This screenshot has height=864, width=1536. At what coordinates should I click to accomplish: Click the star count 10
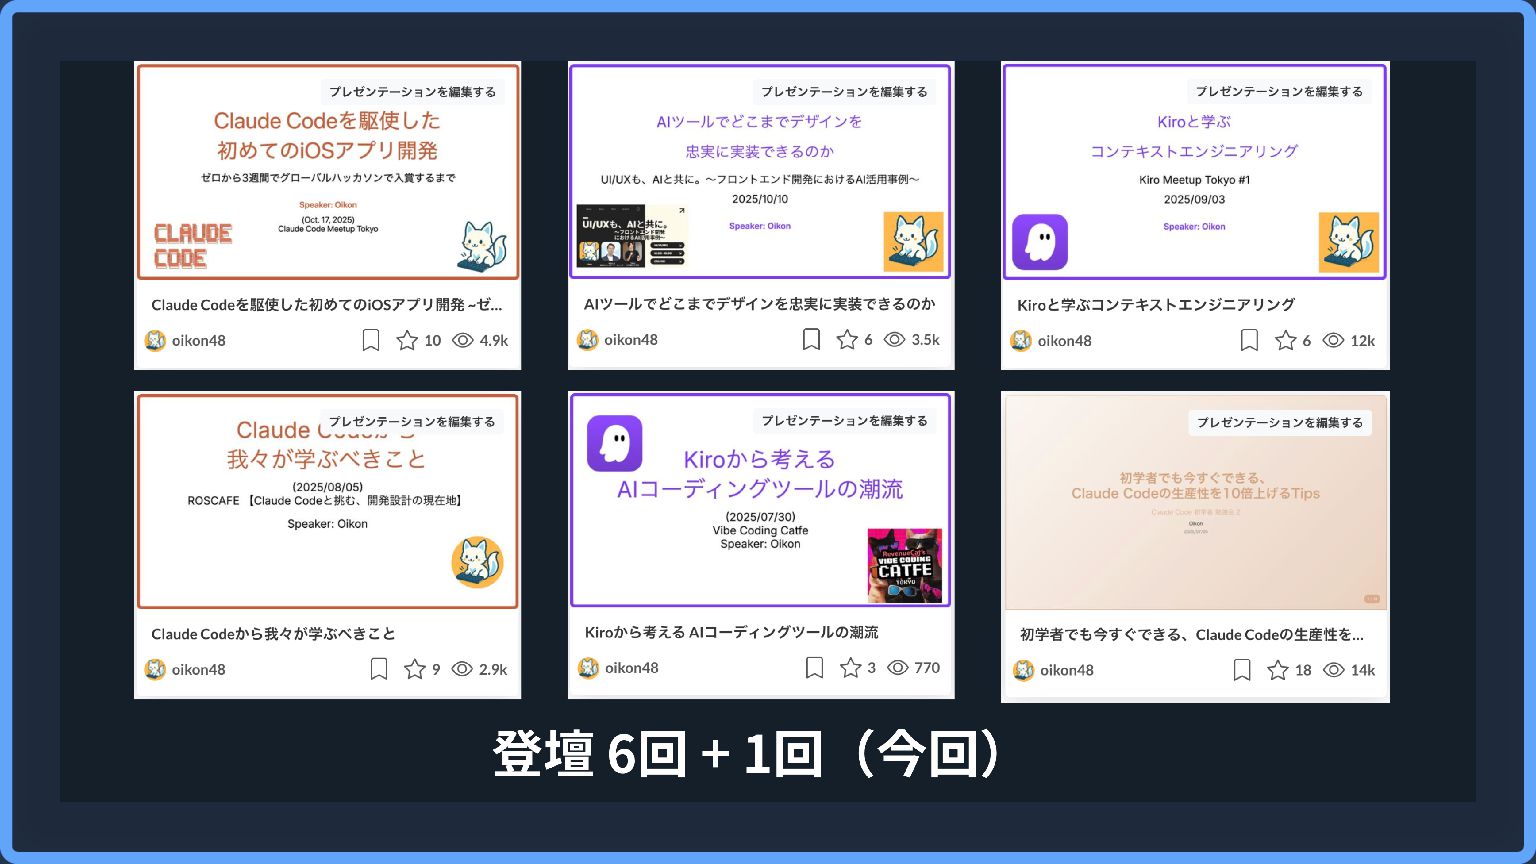coord(433,341)
